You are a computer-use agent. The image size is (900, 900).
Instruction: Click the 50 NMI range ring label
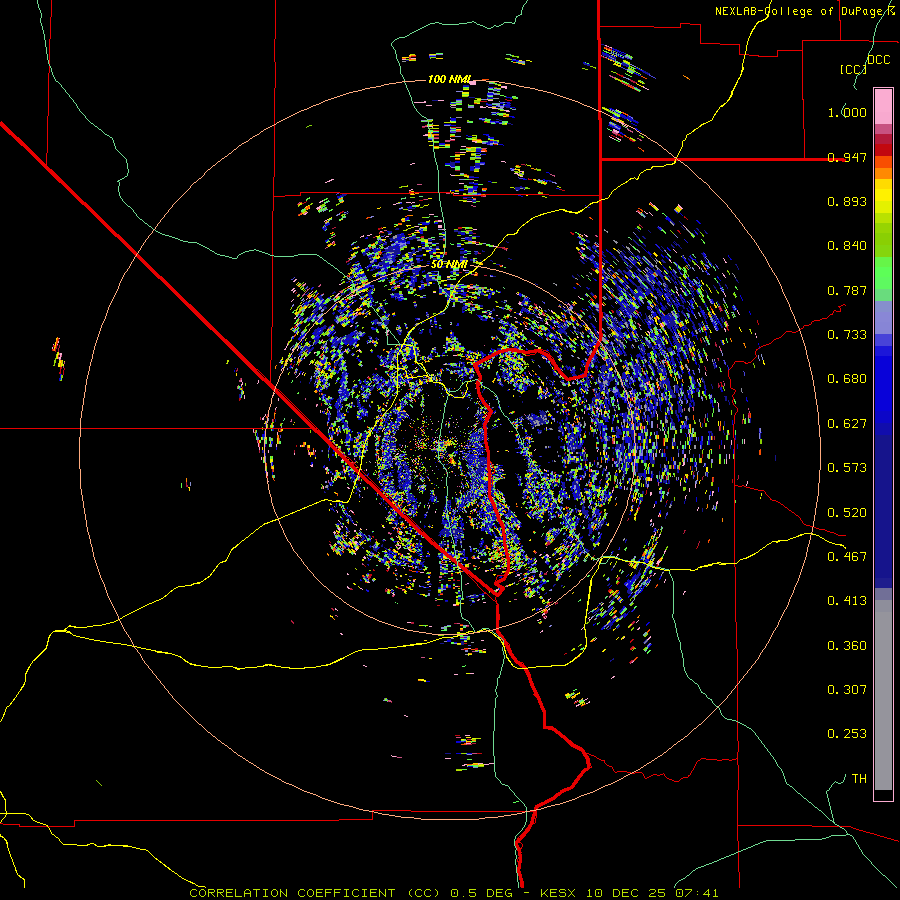[449, 264]
